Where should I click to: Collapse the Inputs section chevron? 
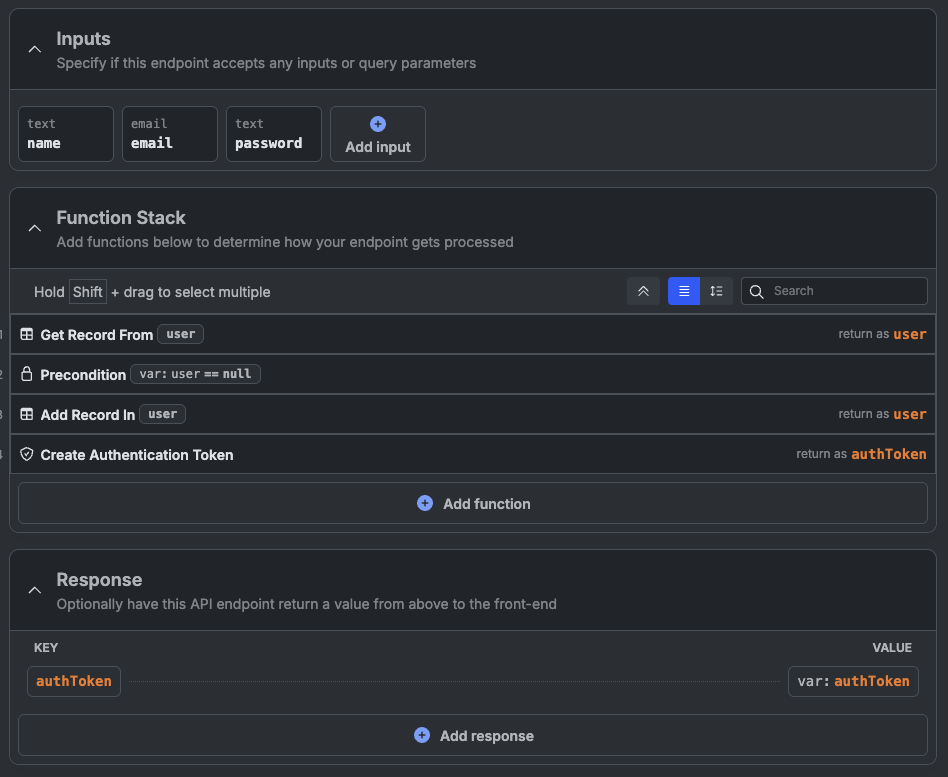(35, 49)
